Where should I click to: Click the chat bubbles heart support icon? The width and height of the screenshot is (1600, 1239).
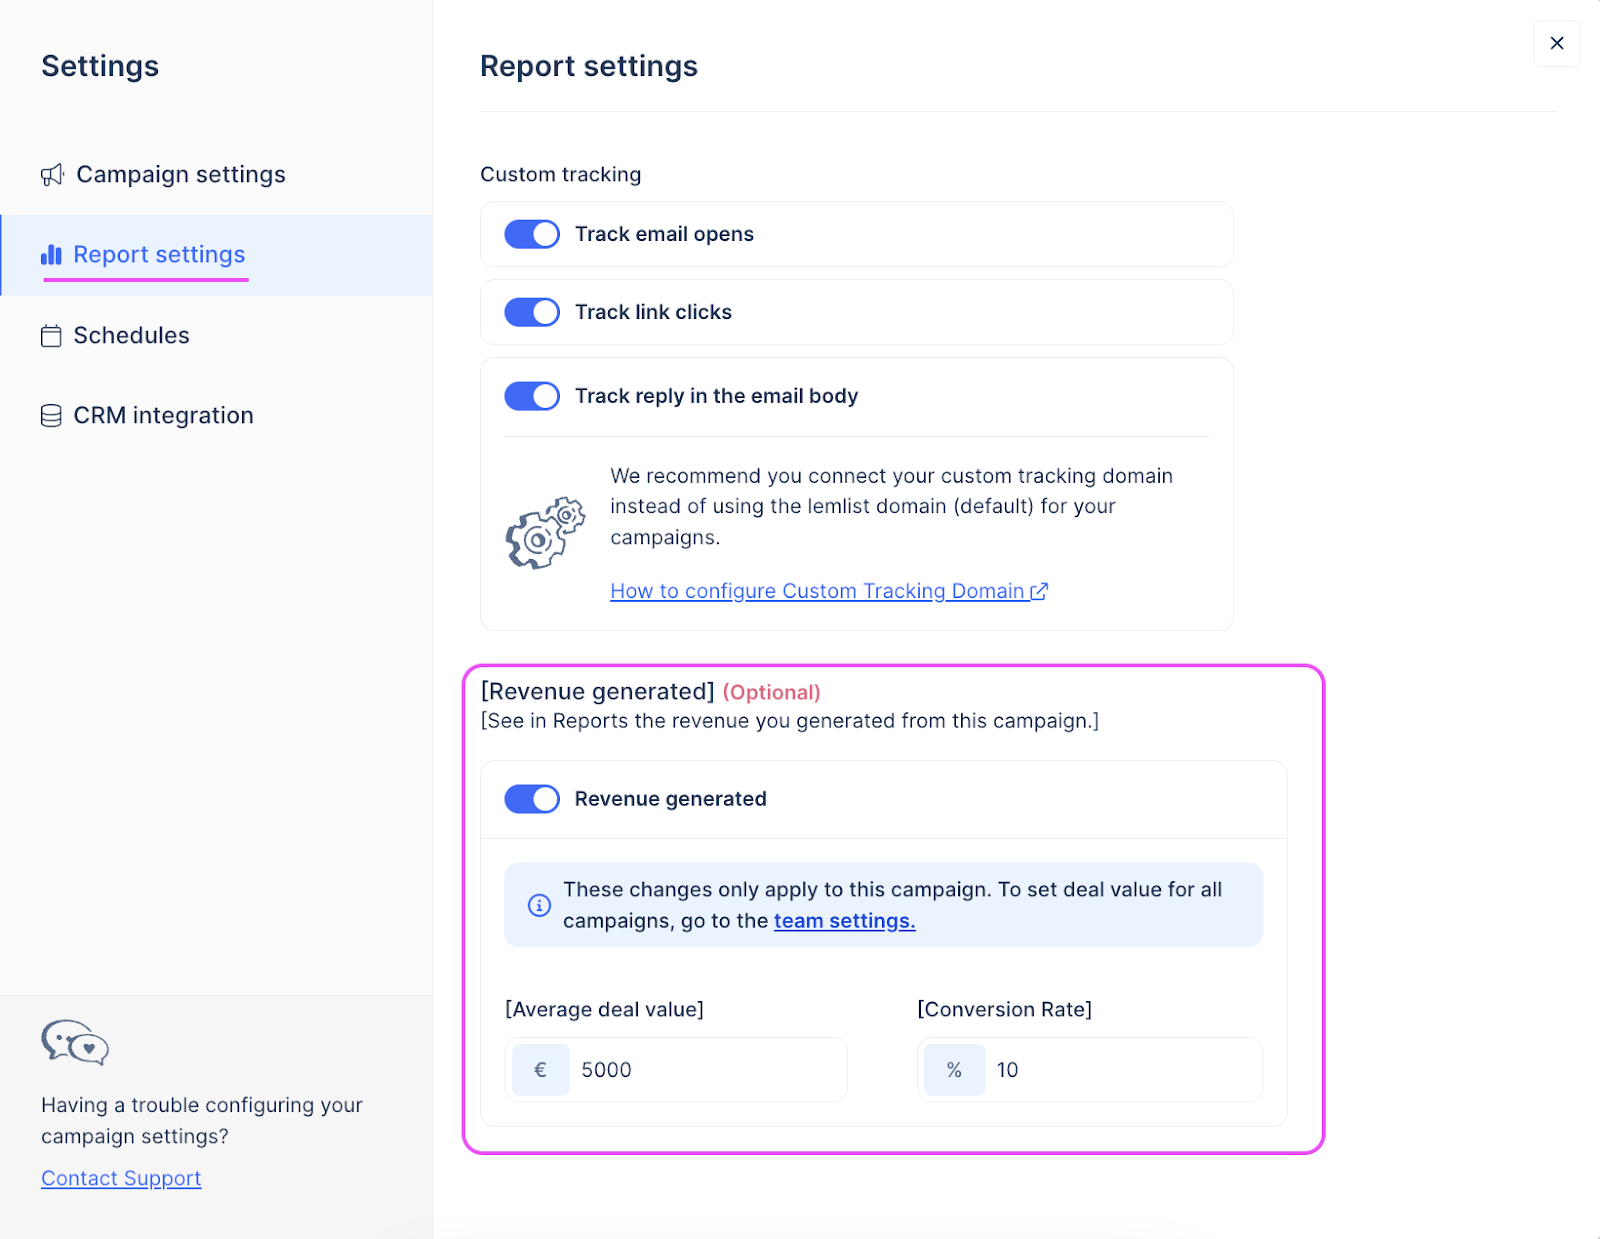[x=75, y=1043]
